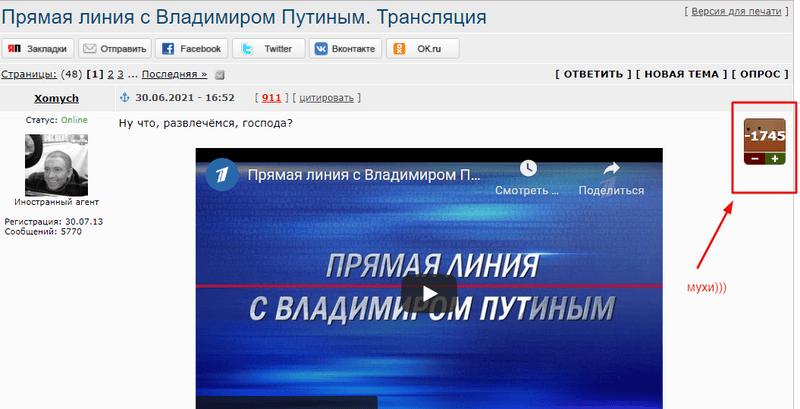Click the -1745 post rating value
Screen dimensions: 800x409
coord(765,136)
